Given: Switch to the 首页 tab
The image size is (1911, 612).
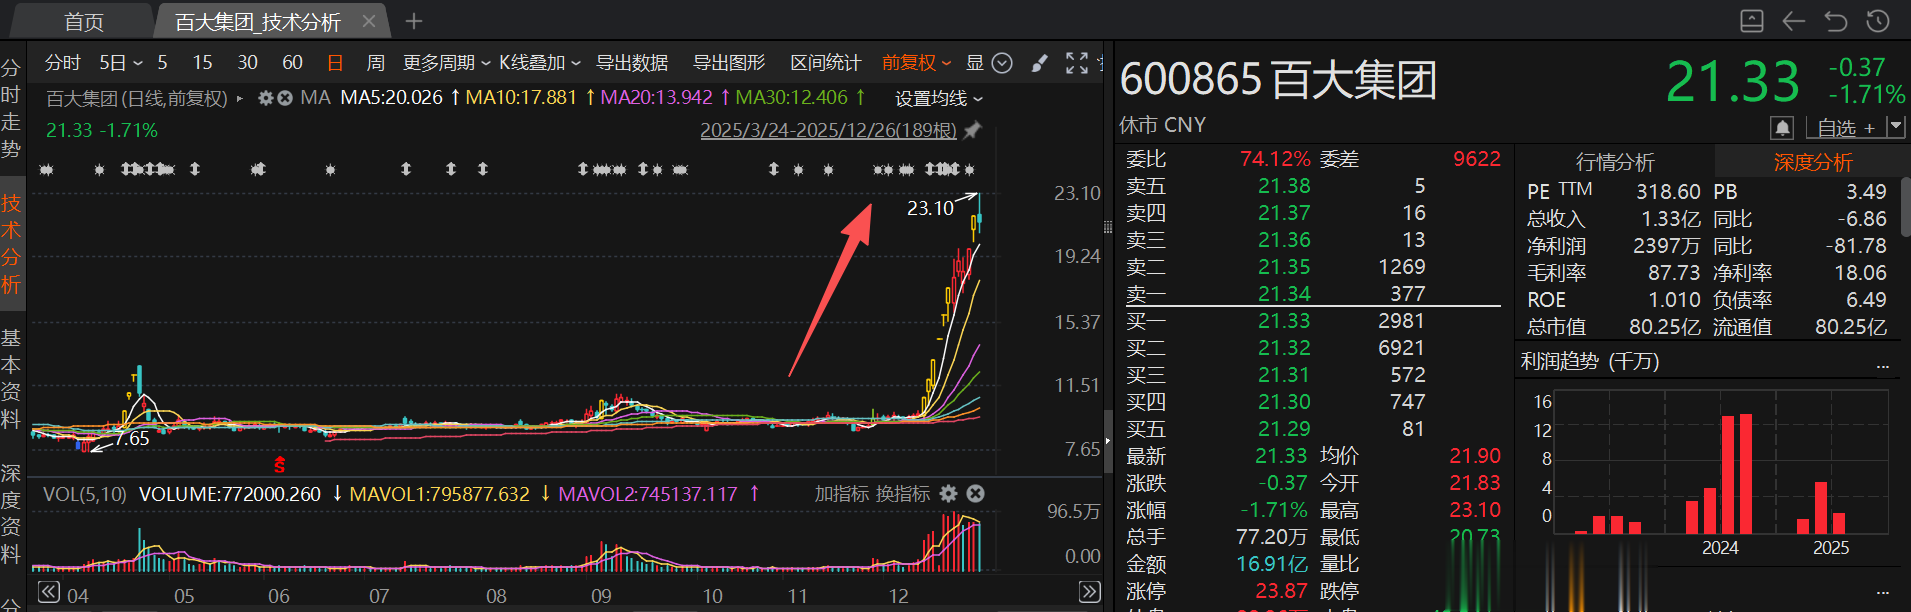Looking at the screenshot, I should (84, 21).
